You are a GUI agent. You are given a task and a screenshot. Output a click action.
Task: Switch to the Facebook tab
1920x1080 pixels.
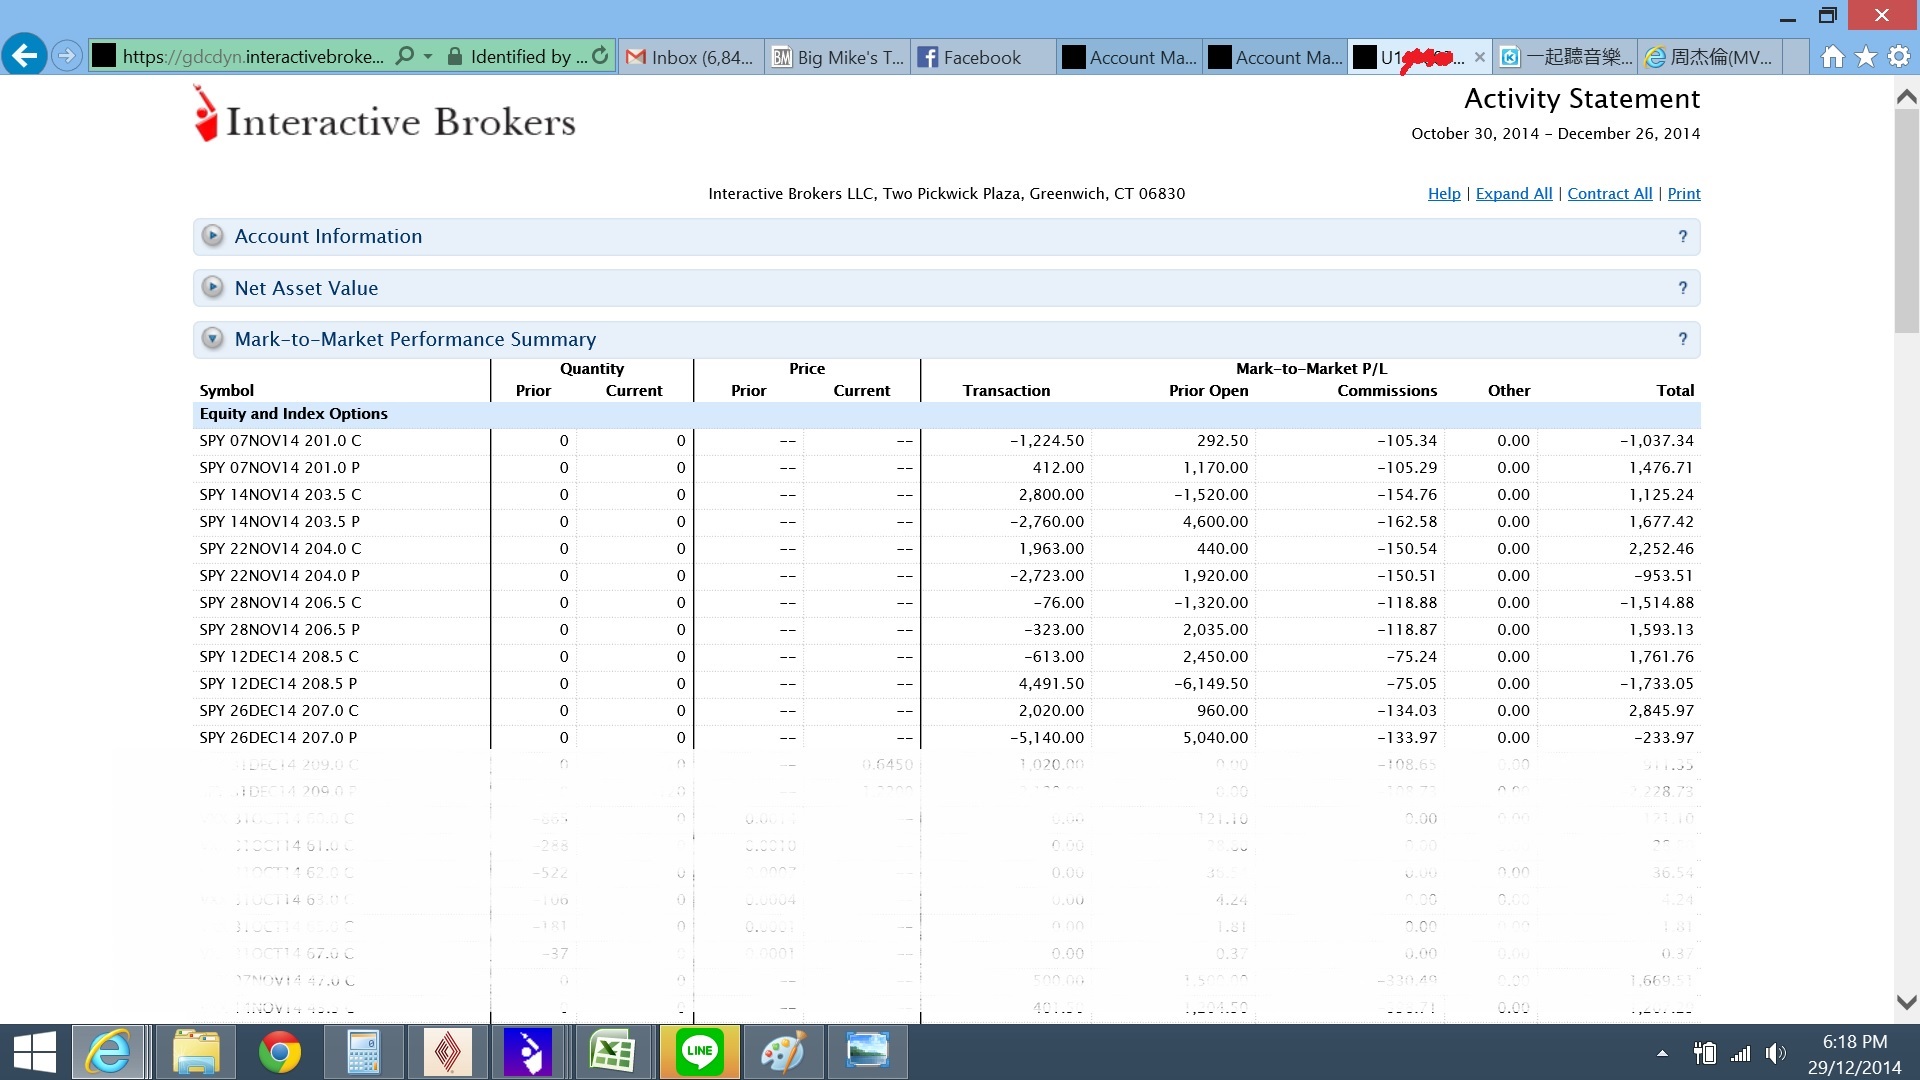point(984,57)
